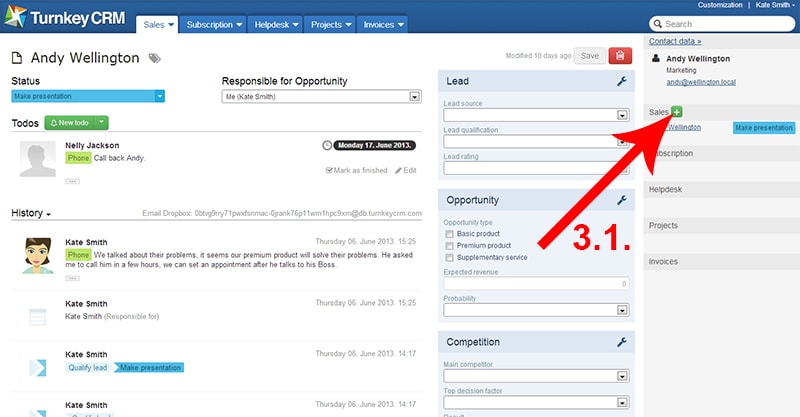This screenshot has height=417, width=800.
Task: Click the magnifier icon in search box
Action: click(x=658, y=24)
